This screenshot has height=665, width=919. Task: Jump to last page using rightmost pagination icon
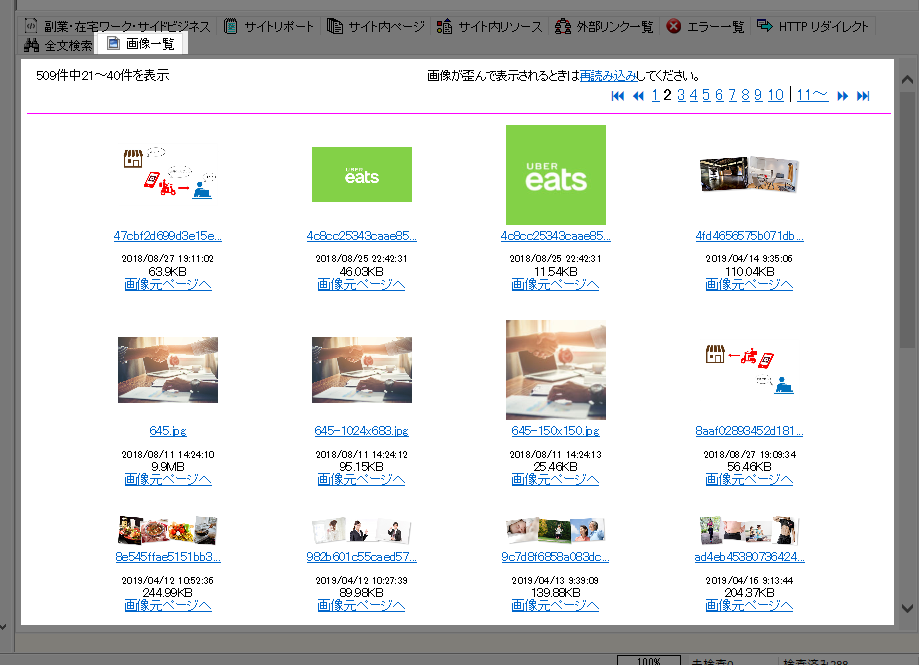tap(863, 95)
